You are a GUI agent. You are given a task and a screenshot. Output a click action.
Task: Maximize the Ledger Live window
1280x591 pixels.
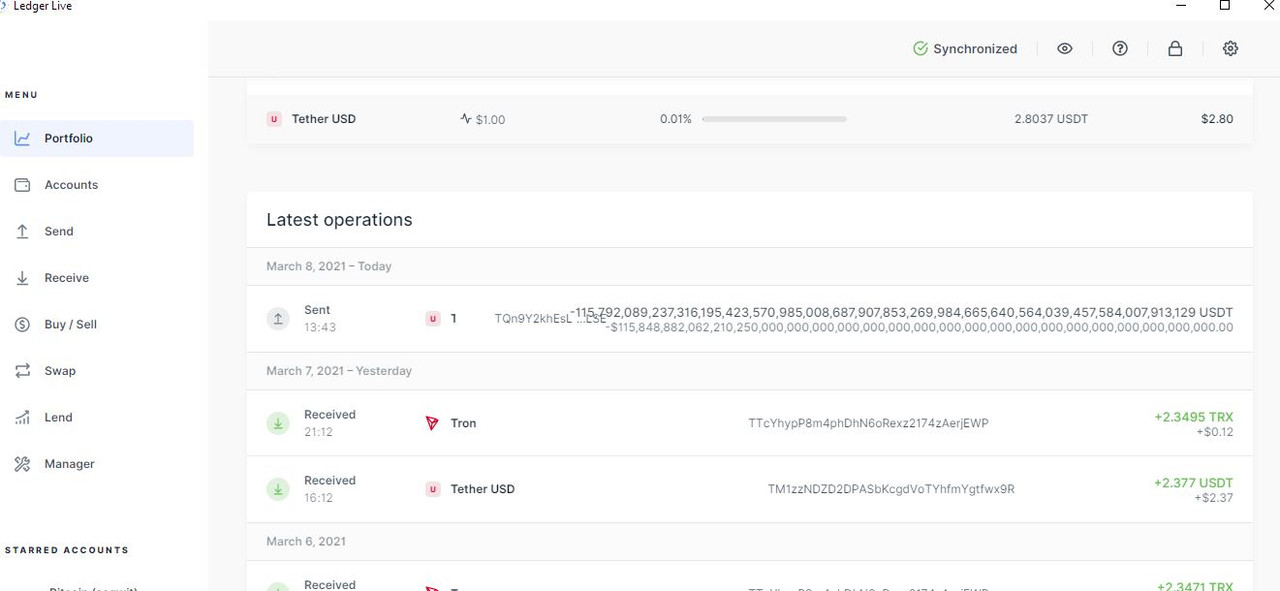[x=1224, y=5]
